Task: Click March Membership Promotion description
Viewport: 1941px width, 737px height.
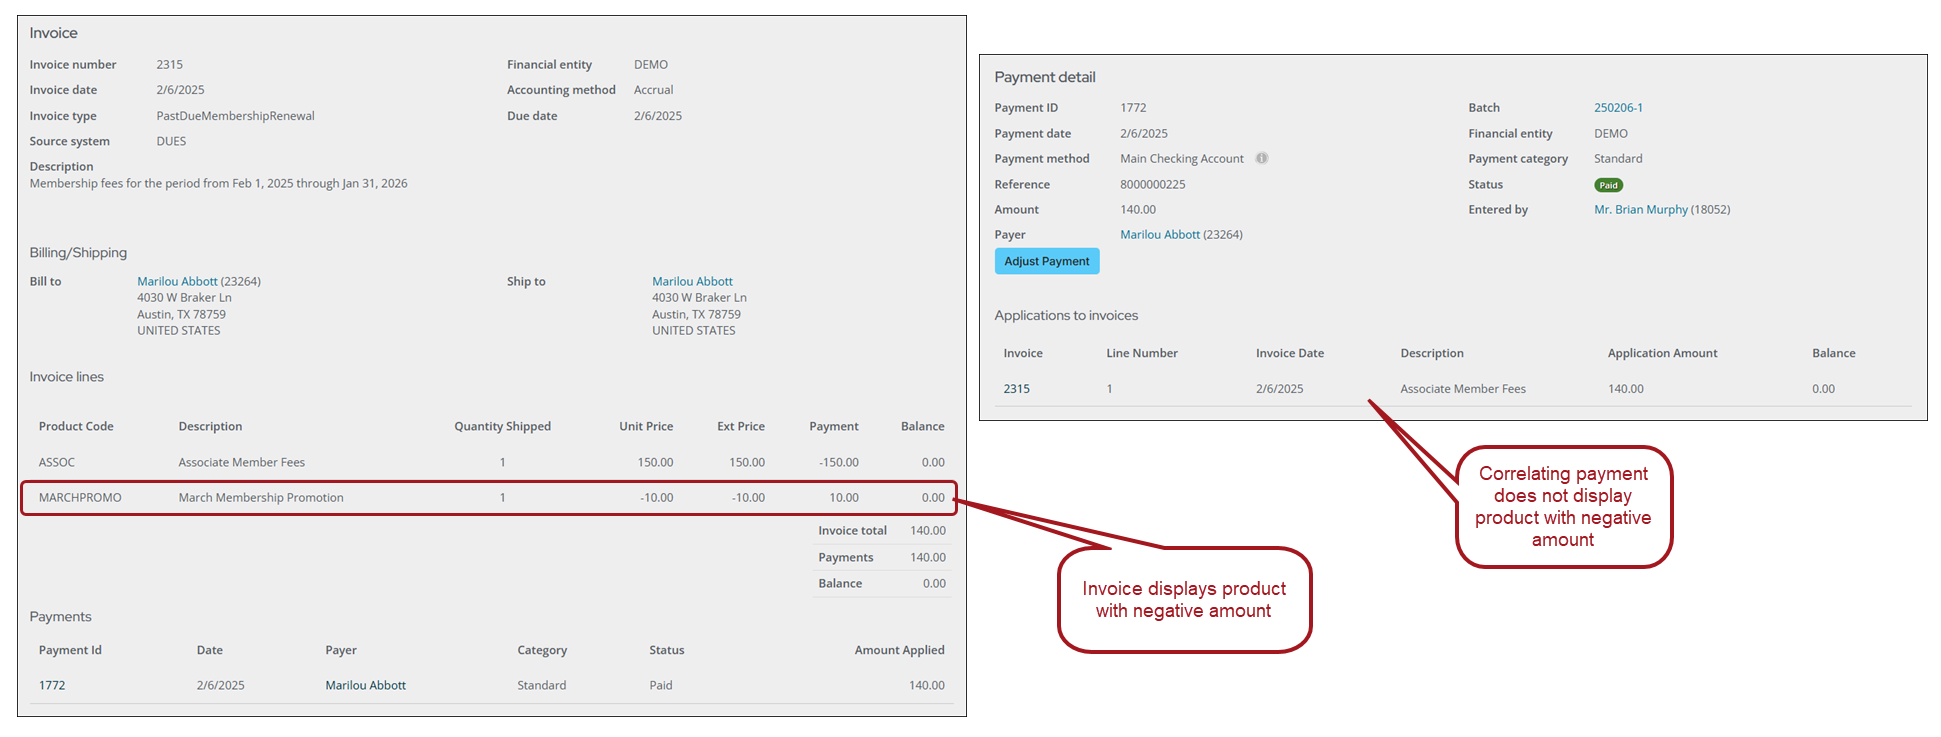Action: (261, 497)
